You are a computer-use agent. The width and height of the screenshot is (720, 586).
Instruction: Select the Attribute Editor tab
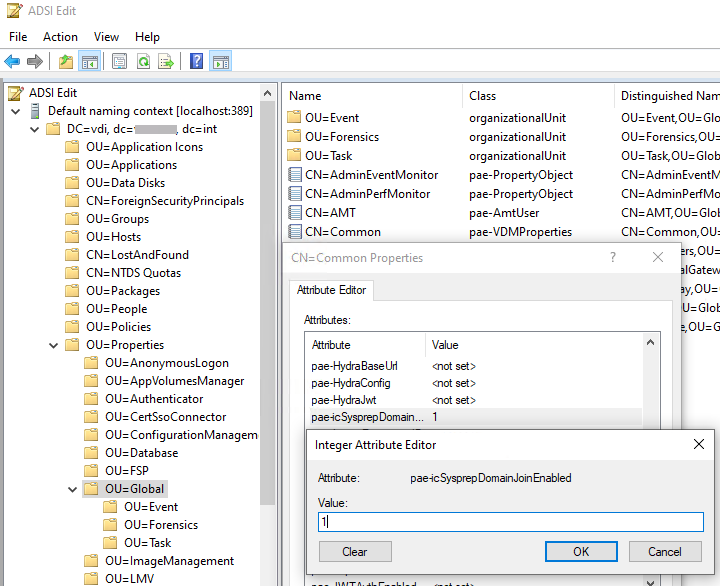pos(331,290)
